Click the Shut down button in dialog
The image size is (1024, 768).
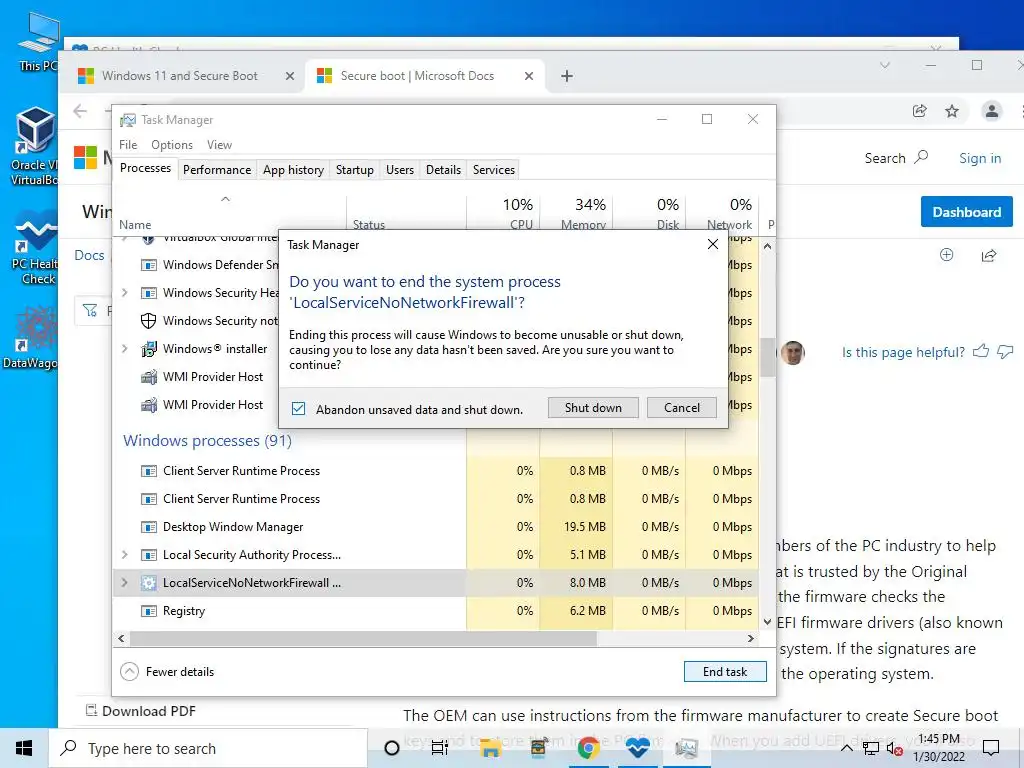[x=593, y=408]
